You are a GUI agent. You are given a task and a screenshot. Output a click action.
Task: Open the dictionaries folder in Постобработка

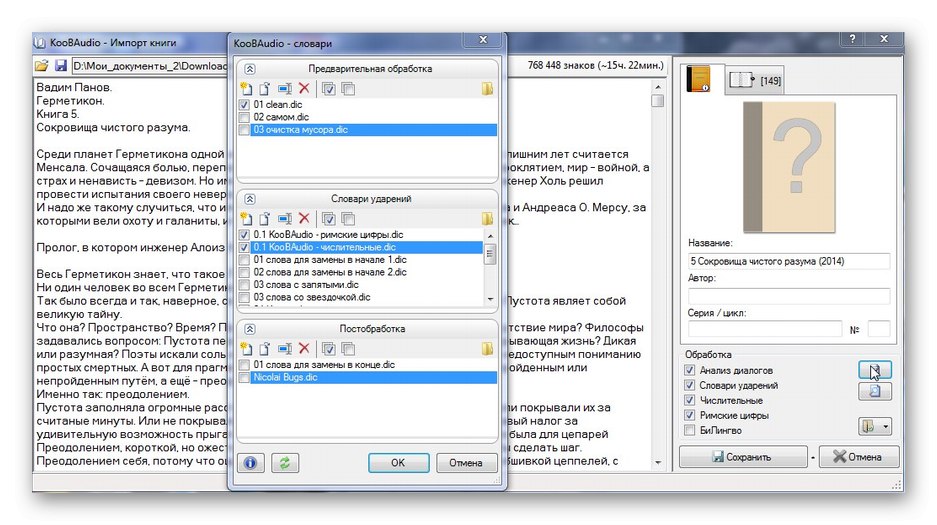[488, 349]
